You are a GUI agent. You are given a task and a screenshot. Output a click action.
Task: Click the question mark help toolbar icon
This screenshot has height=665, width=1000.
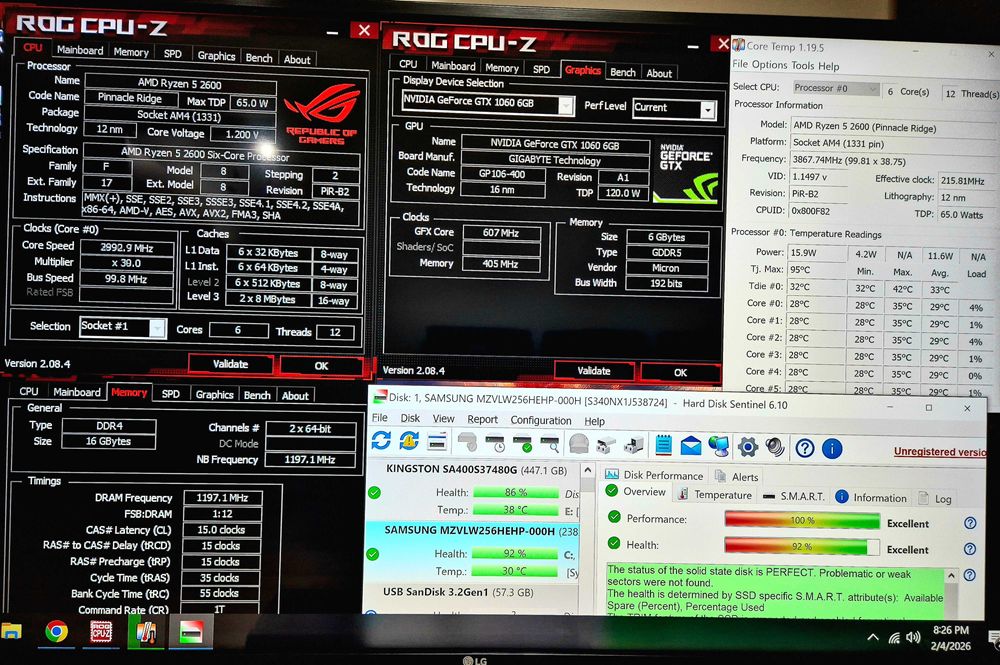[x=805, y=448]
